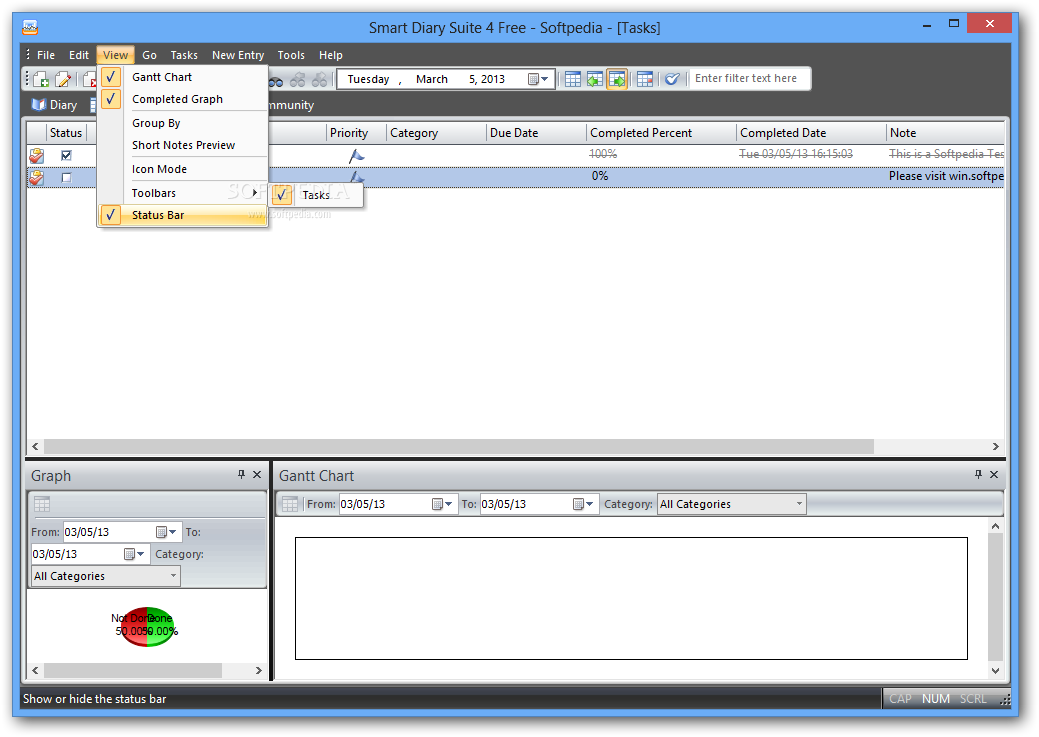The width and height of the screenshot is (1039, 737).
Task: Click the previous period green left-arrow icon
Action: point(595,80)
